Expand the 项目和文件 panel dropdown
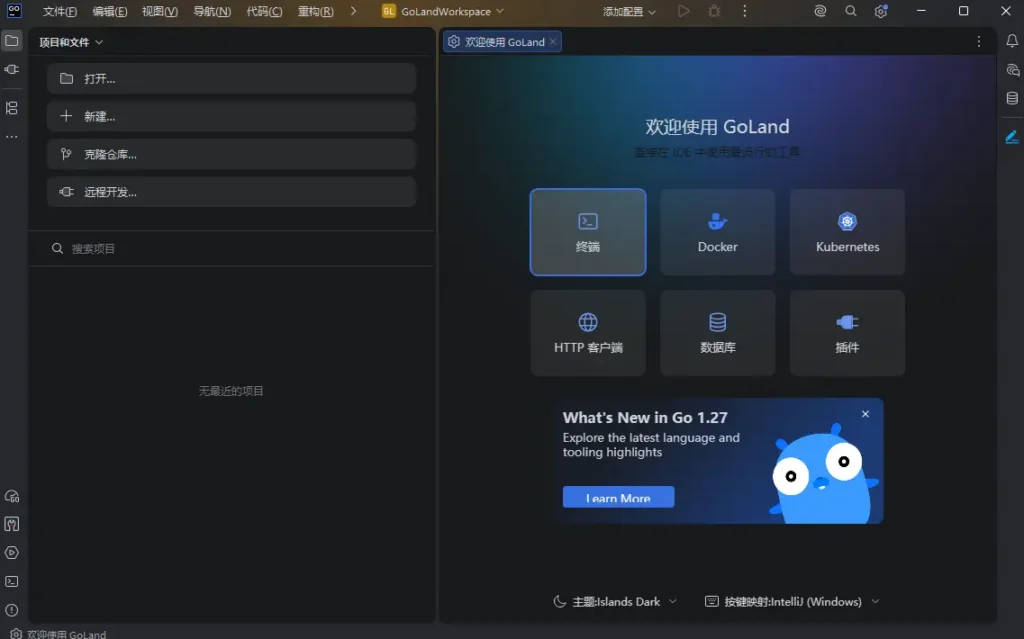Screen dimensions: 1024x639 point(71,42)
